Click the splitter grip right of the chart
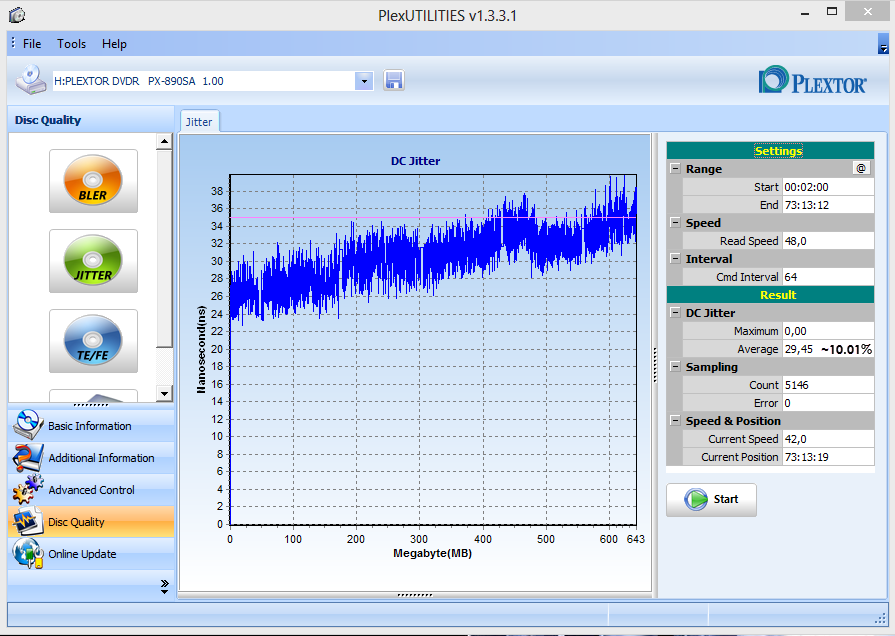The width and height of the screenshot is (895, 636). point(655,365)
